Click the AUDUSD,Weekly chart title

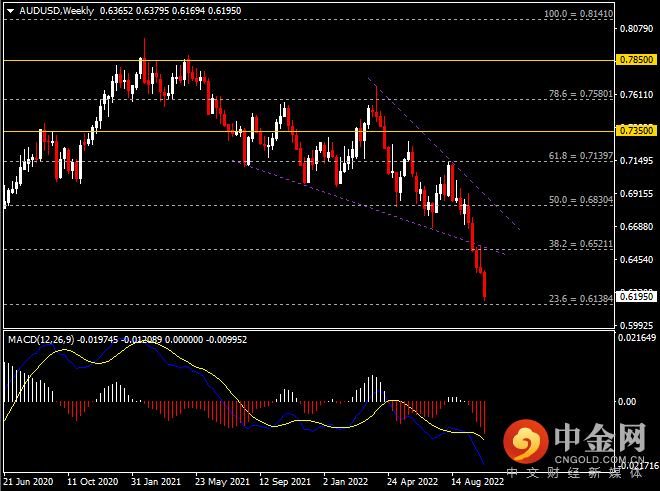[56, 11]
